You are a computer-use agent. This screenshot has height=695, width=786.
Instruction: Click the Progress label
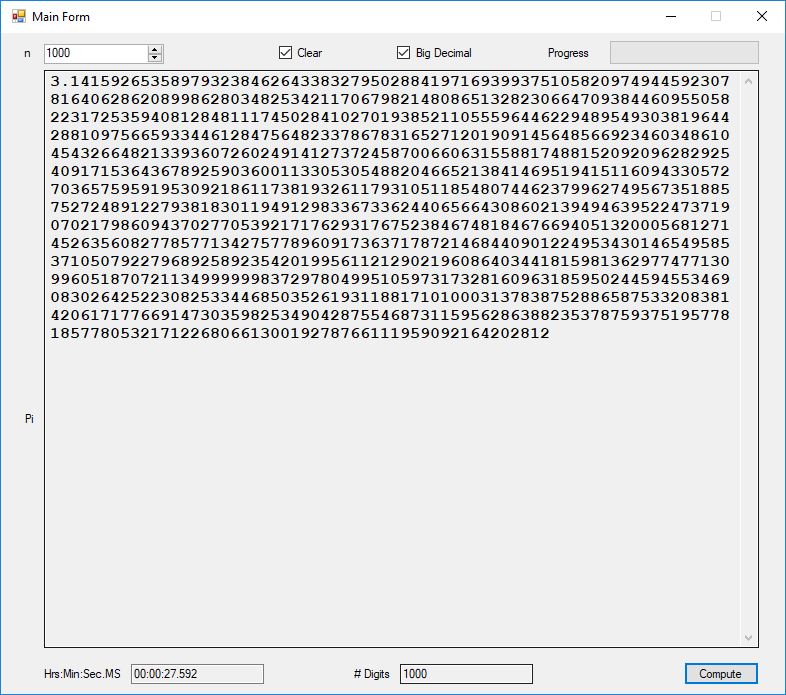(x=568, y=53)
